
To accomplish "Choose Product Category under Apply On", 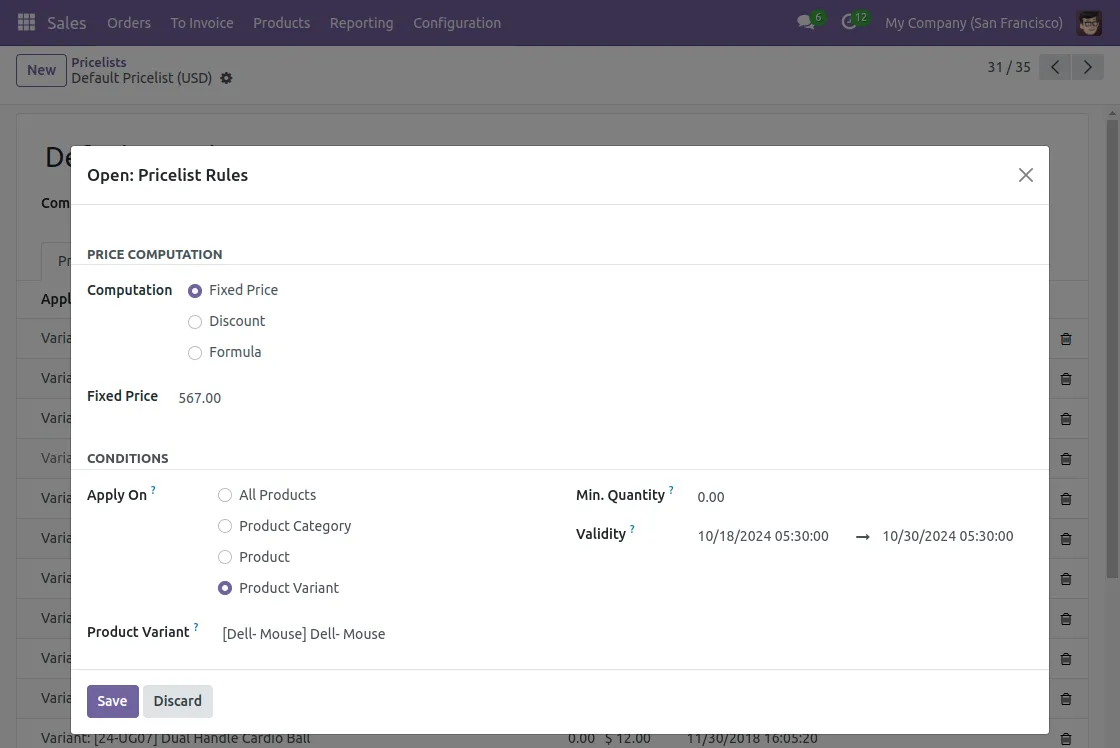I will 226,526.
